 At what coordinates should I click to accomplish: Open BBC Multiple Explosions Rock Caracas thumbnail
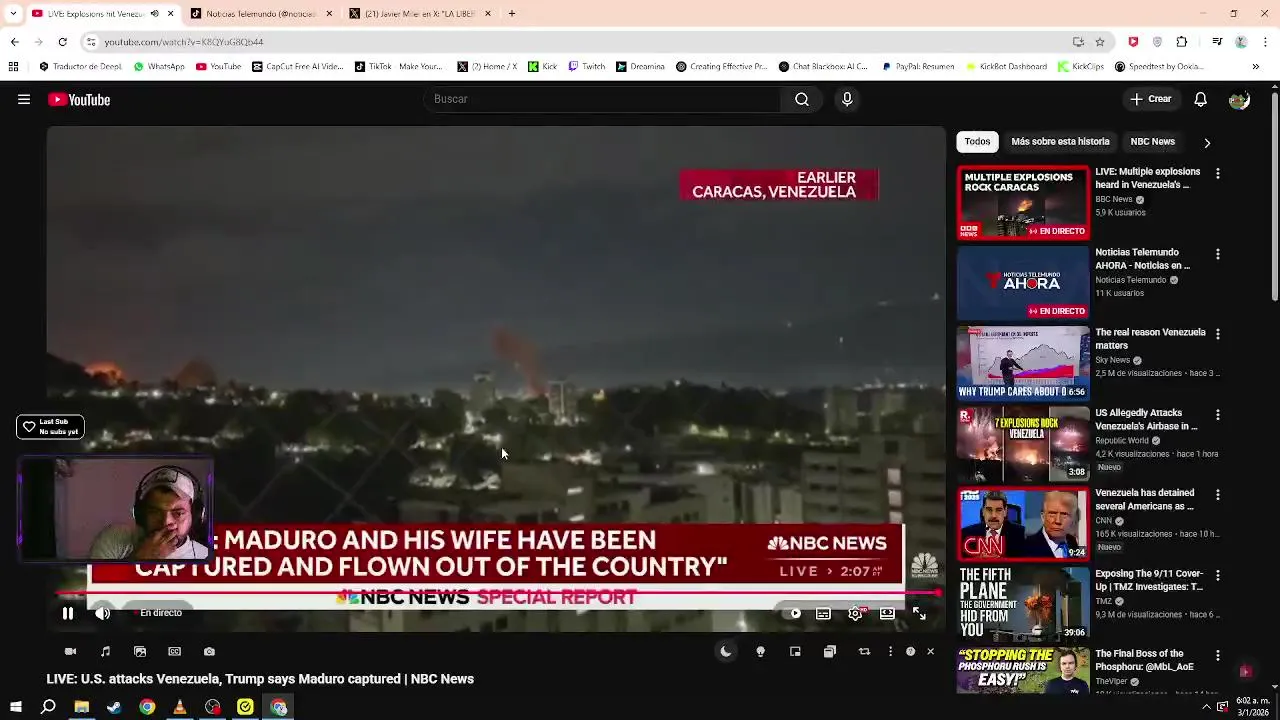tap(1023, 203)
